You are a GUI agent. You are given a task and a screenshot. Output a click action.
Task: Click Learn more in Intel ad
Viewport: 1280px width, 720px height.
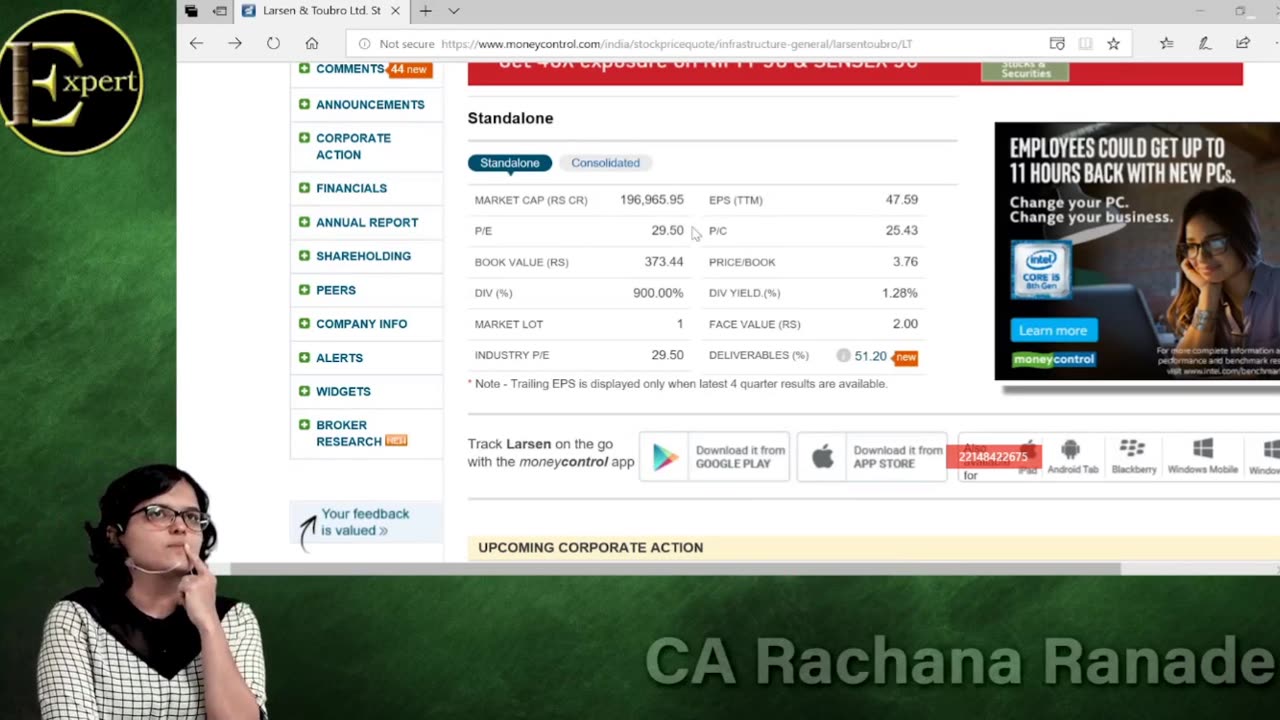(1053, 330)
